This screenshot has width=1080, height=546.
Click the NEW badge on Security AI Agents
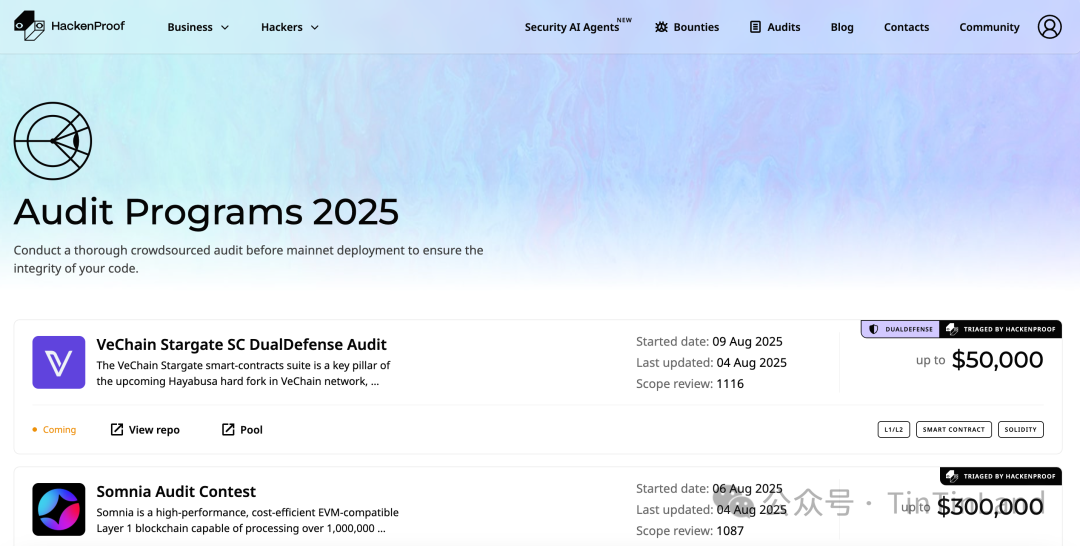coord(624,20)
